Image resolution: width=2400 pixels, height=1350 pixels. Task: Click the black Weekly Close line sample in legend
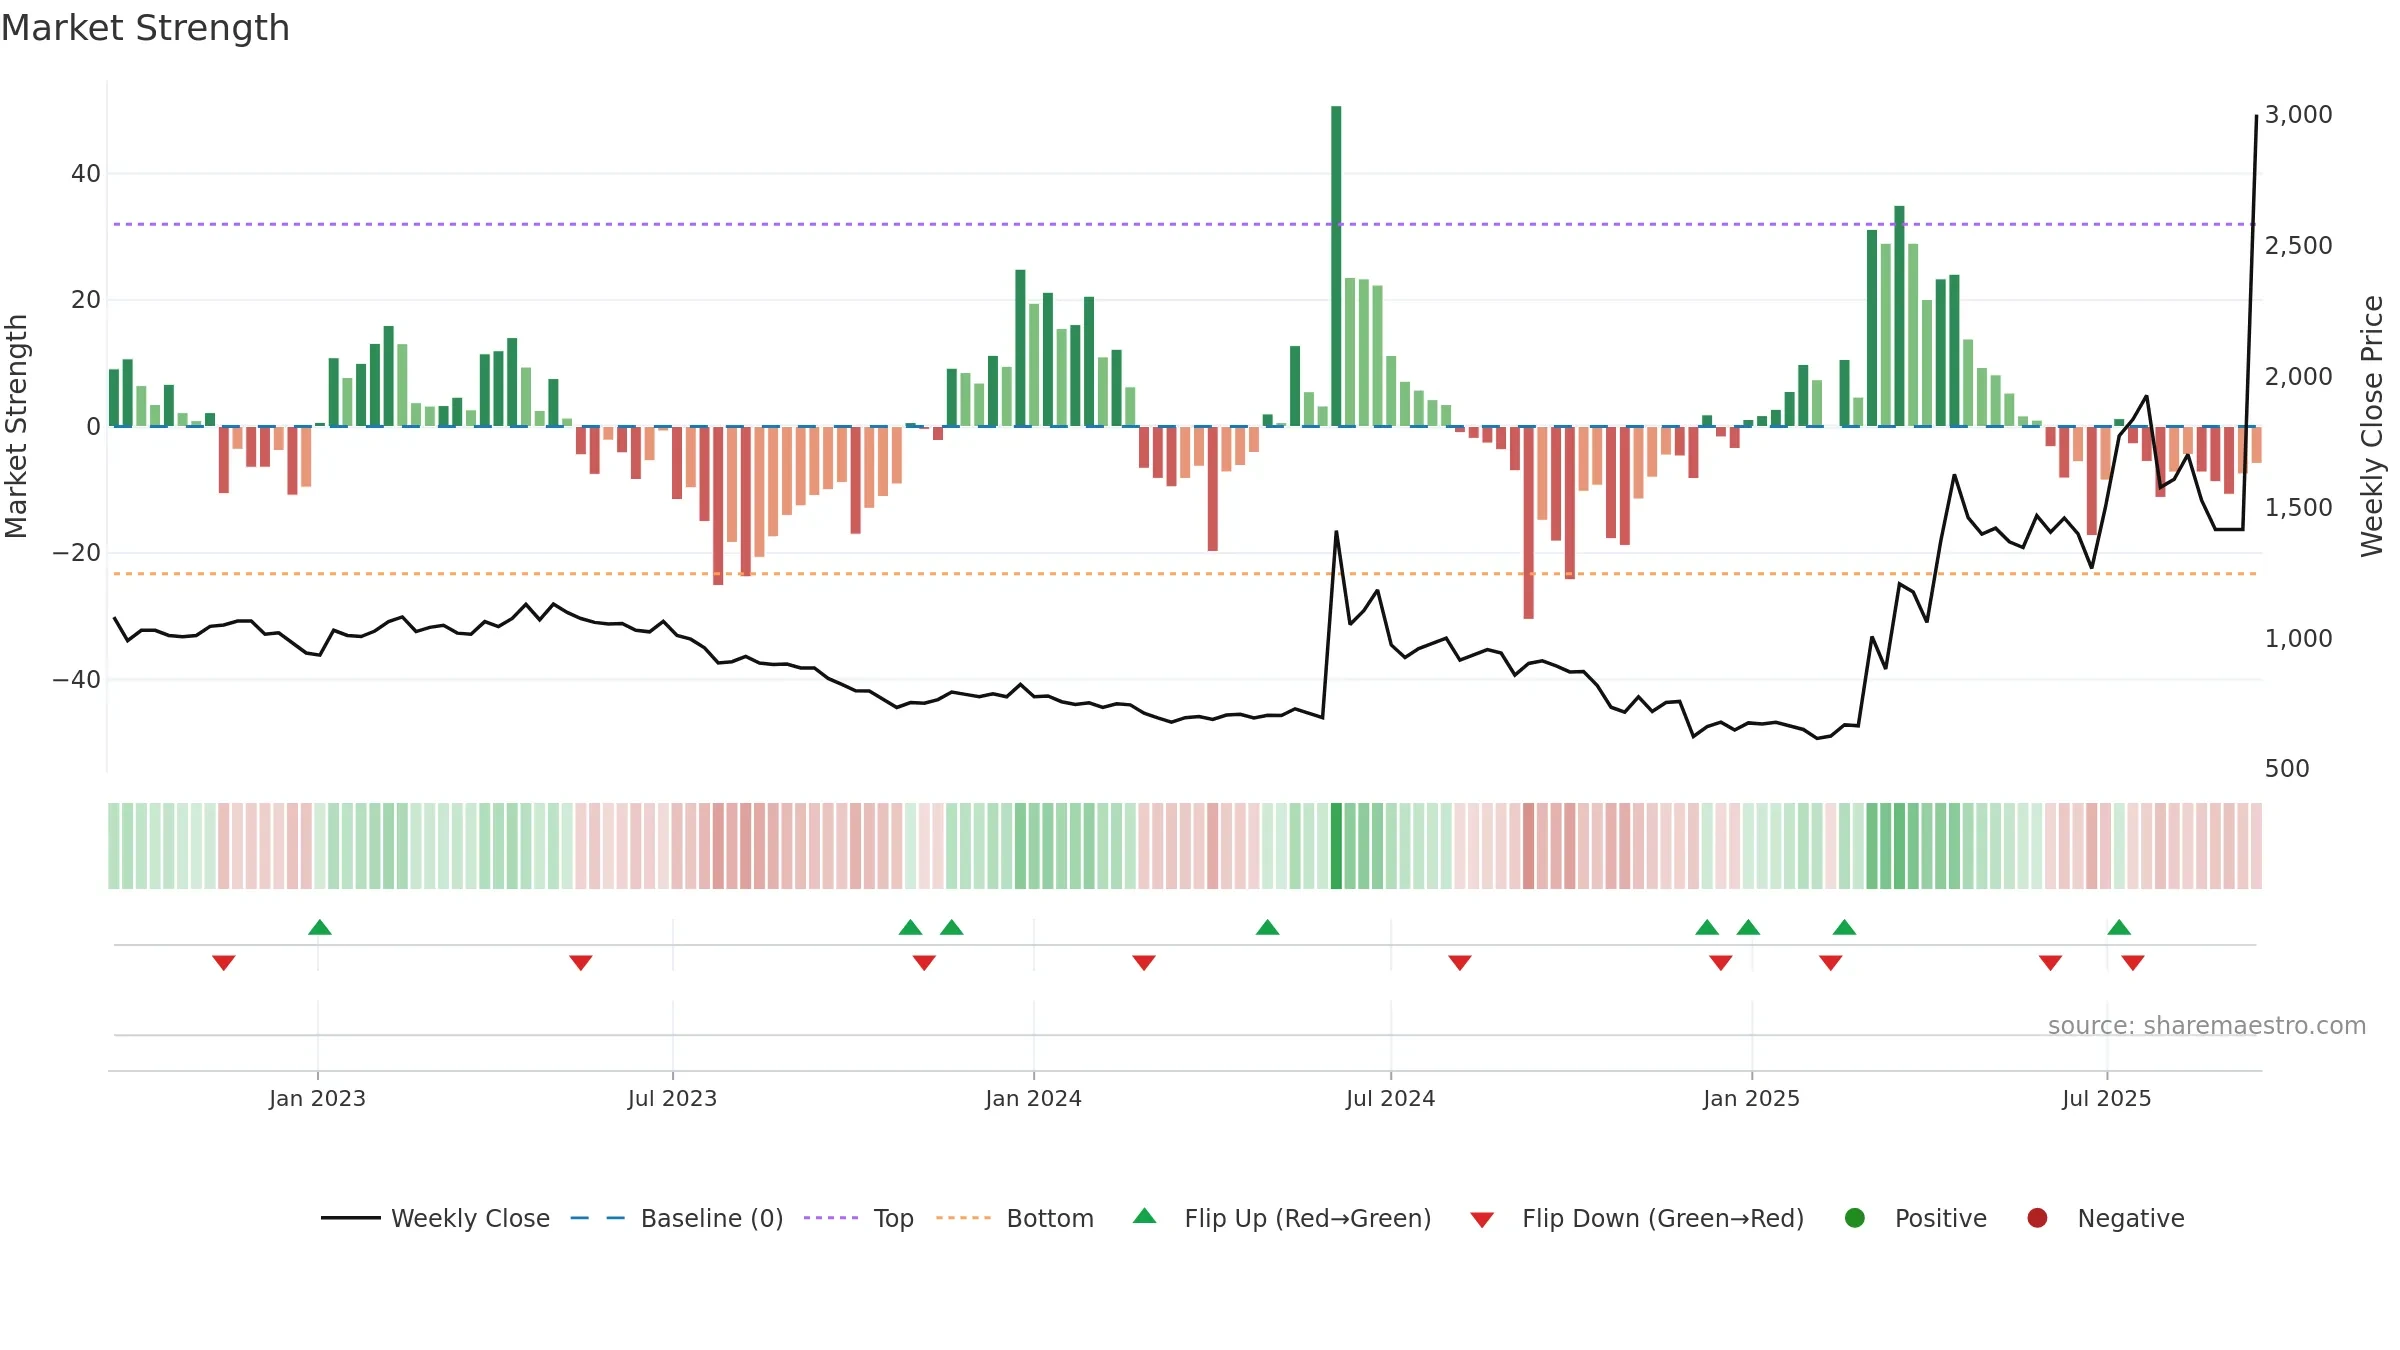coord(351,1218)
